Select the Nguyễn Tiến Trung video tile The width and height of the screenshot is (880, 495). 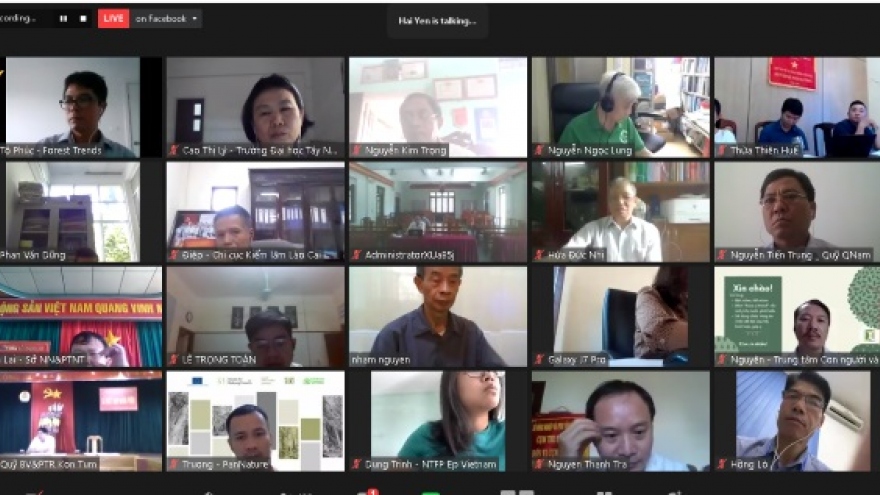coord(797,212)
